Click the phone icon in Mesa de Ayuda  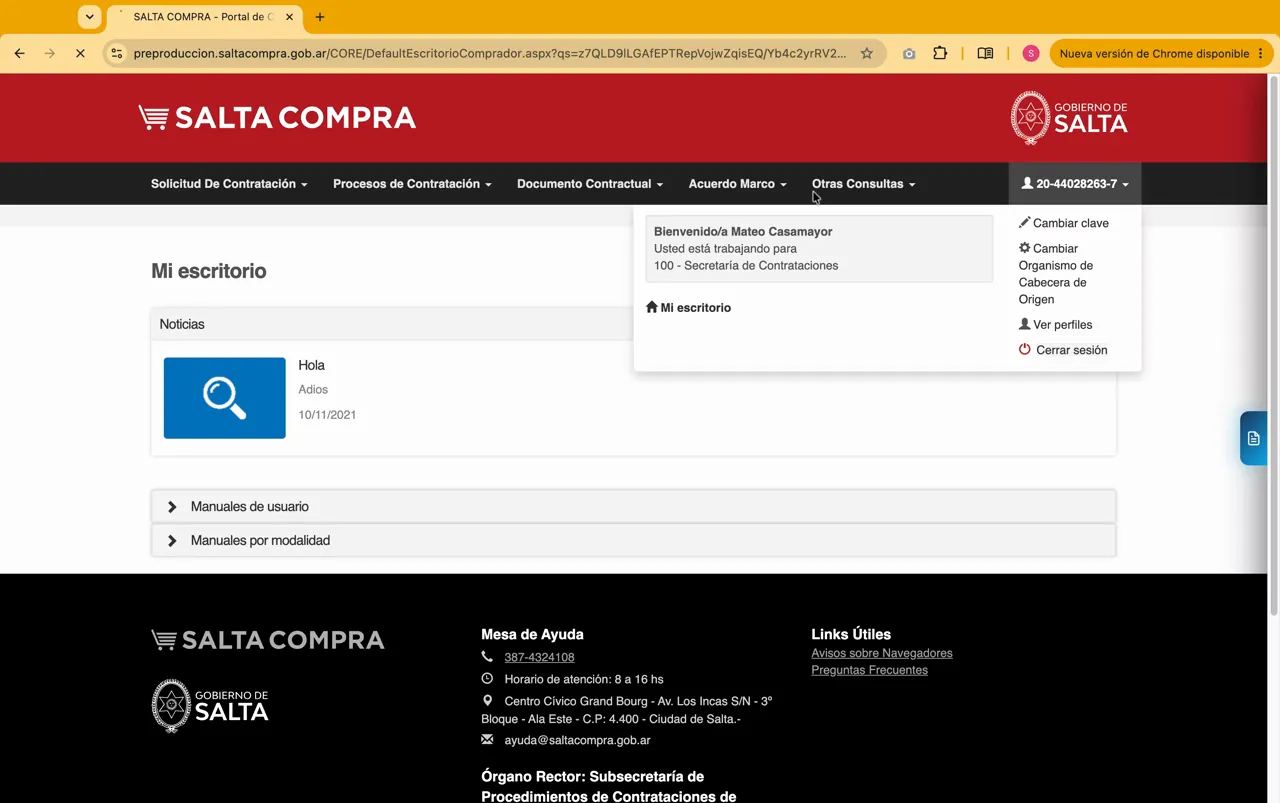click(x=487, y=657)
